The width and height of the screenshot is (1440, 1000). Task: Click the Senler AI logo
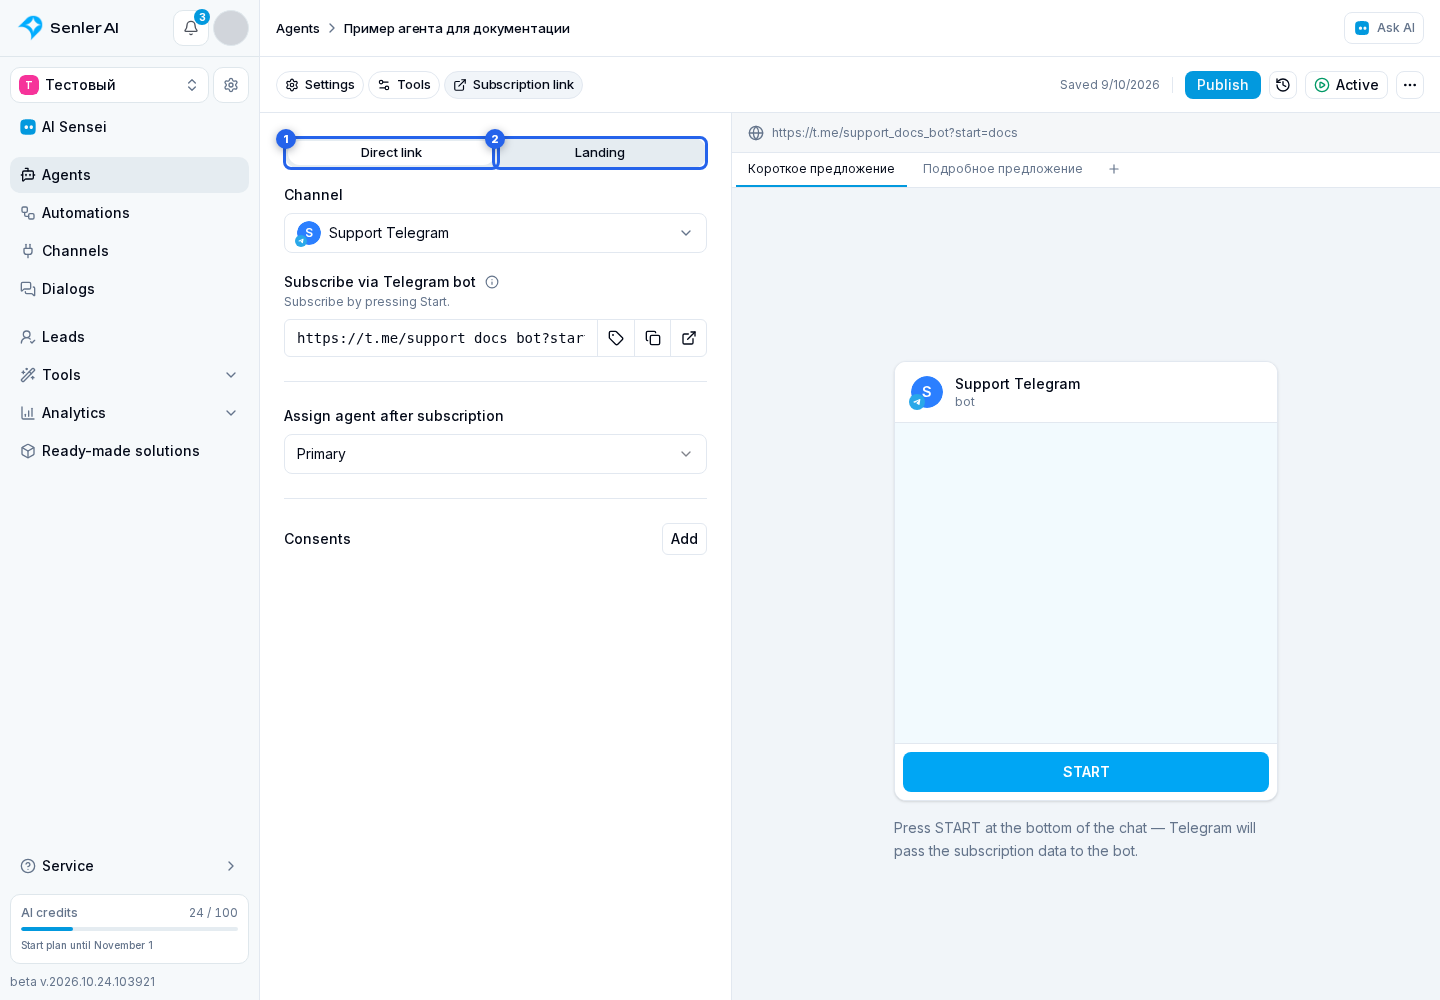coord(69,28)
